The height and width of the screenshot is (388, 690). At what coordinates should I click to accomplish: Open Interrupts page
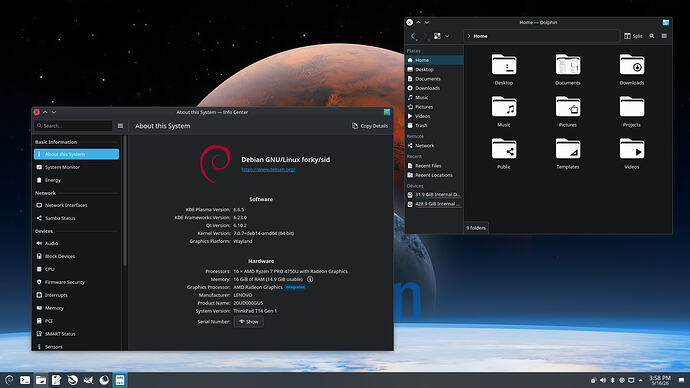(x=76, y=295)
